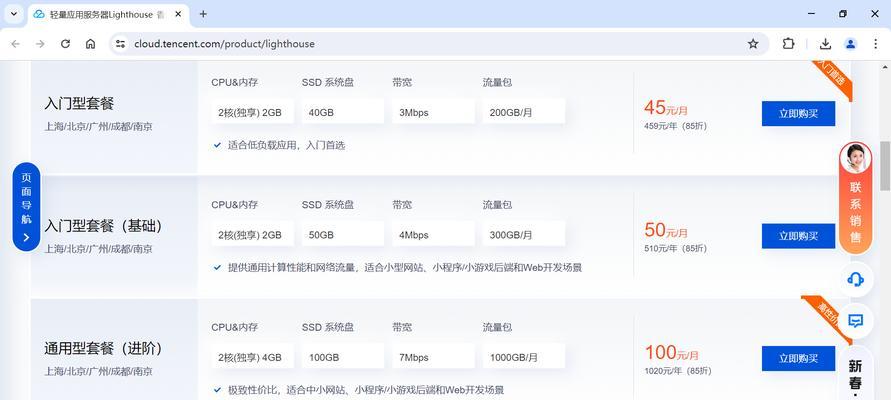Click the 通用型套餐（进阶）plan title
The image size is (891, 400).
coord(104,348)
